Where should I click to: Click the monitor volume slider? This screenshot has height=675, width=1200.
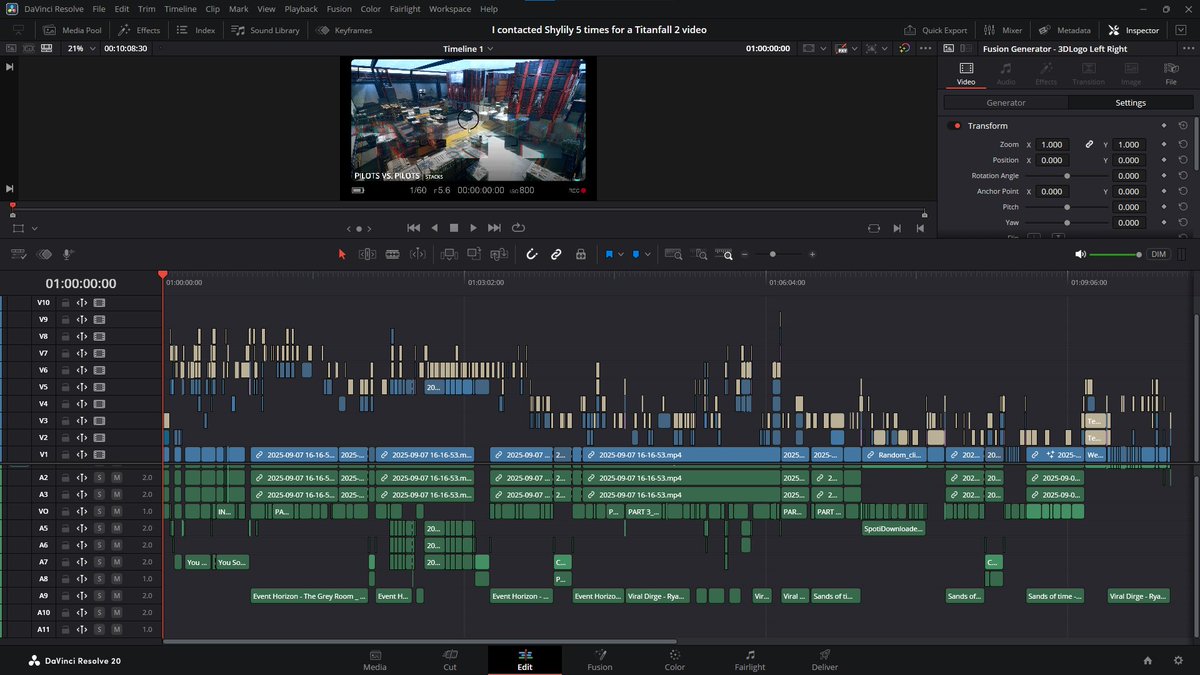(x=1115, y=254)
